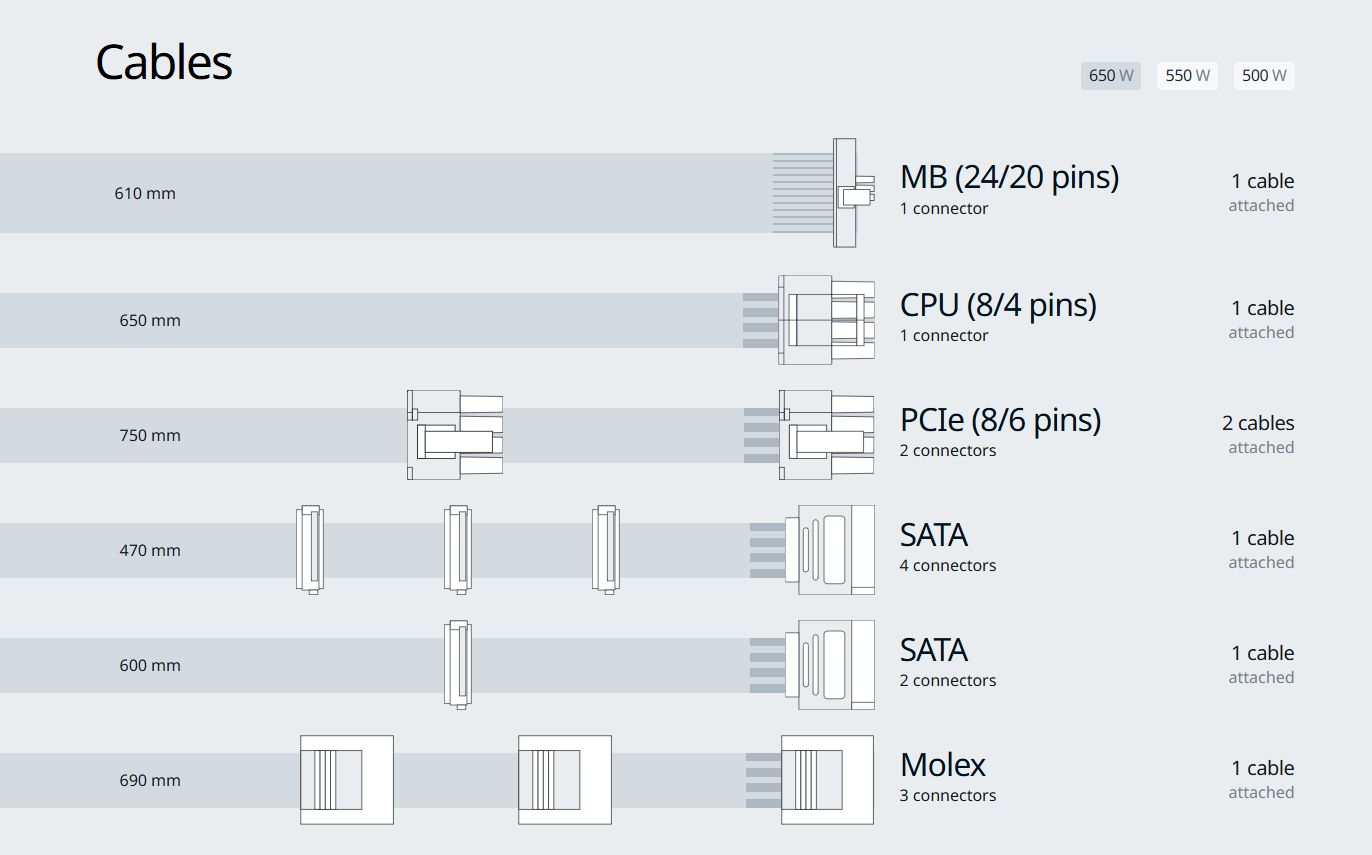Viewport: 1372px width, 855px height.
Task: Select the mid-cable connector on 600 mm SATA cable
Action: (x=458, y=665)
